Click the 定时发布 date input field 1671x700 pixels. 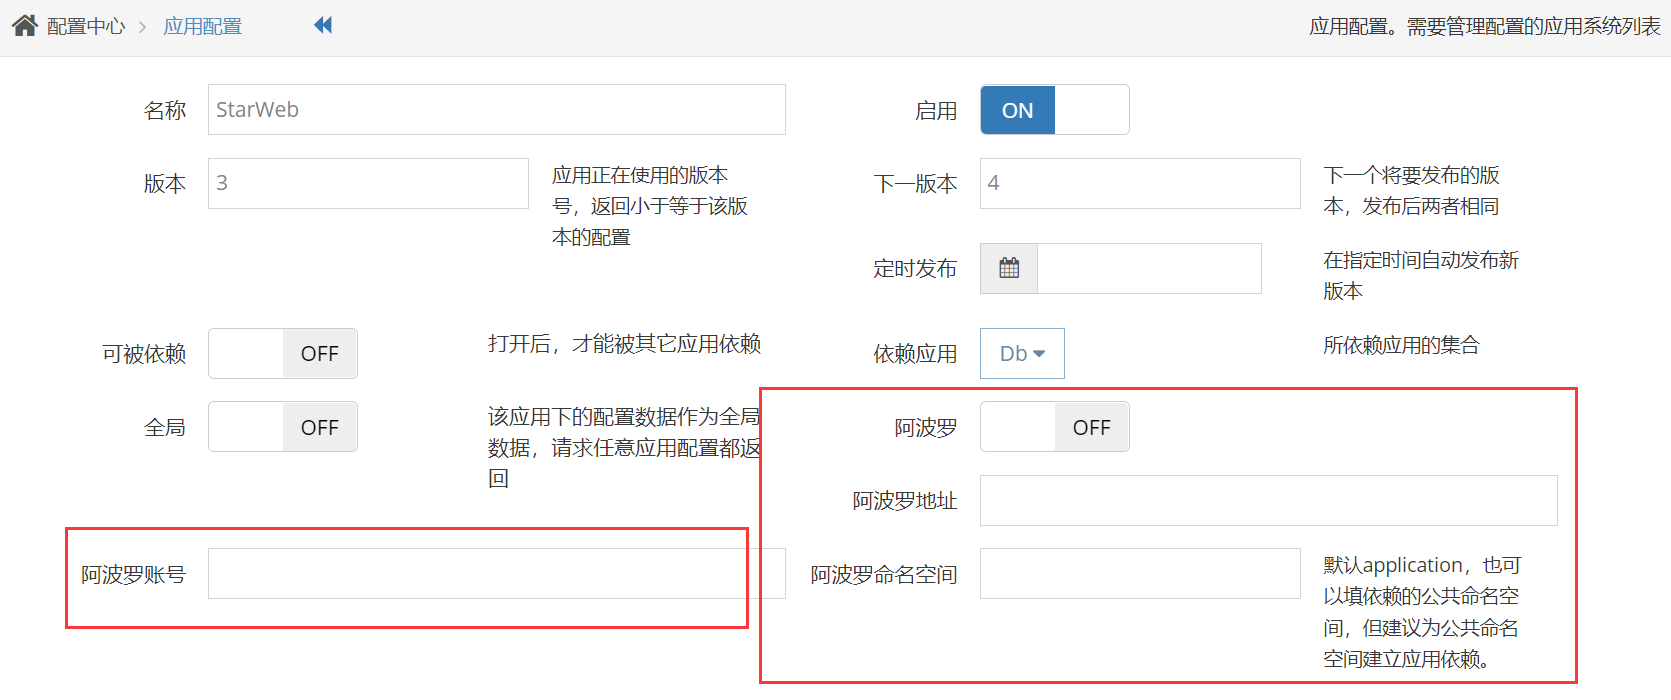point(1149,268)
